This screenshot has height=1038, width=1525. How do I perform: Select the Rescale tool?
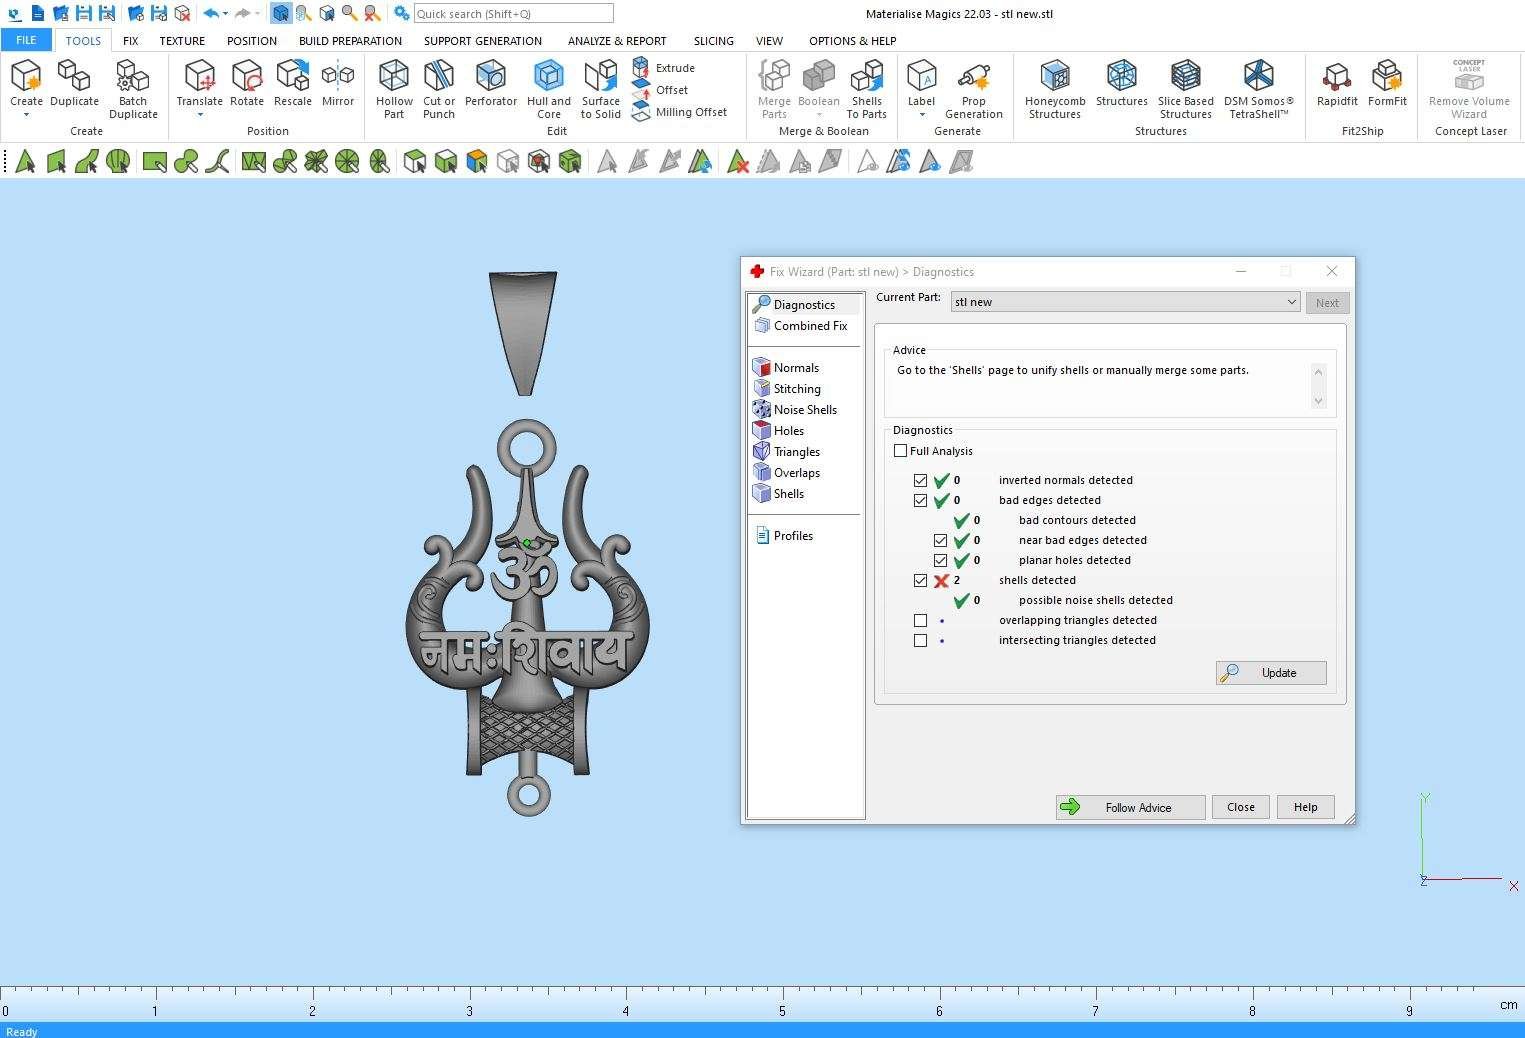pos(292,84)
